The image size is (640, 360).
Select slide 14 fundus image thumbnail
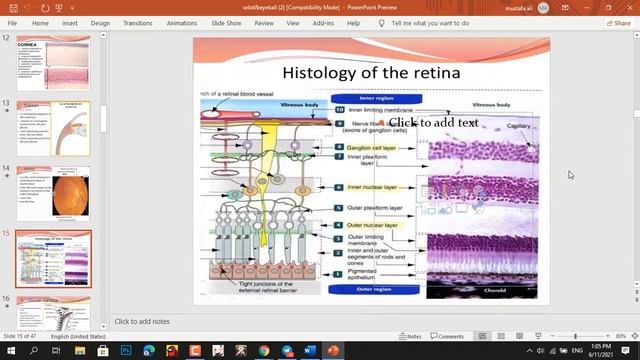[53, 193]
